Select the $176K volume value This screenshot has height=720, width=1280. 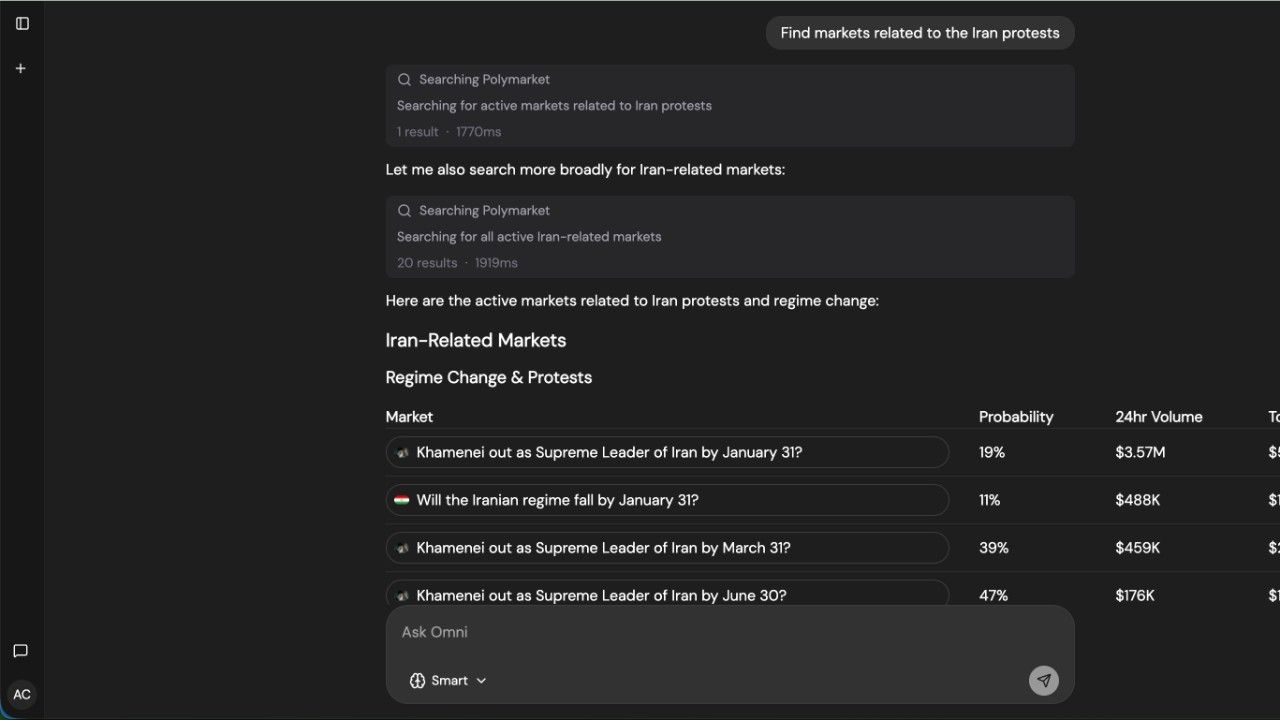(x=1135, y=595)
